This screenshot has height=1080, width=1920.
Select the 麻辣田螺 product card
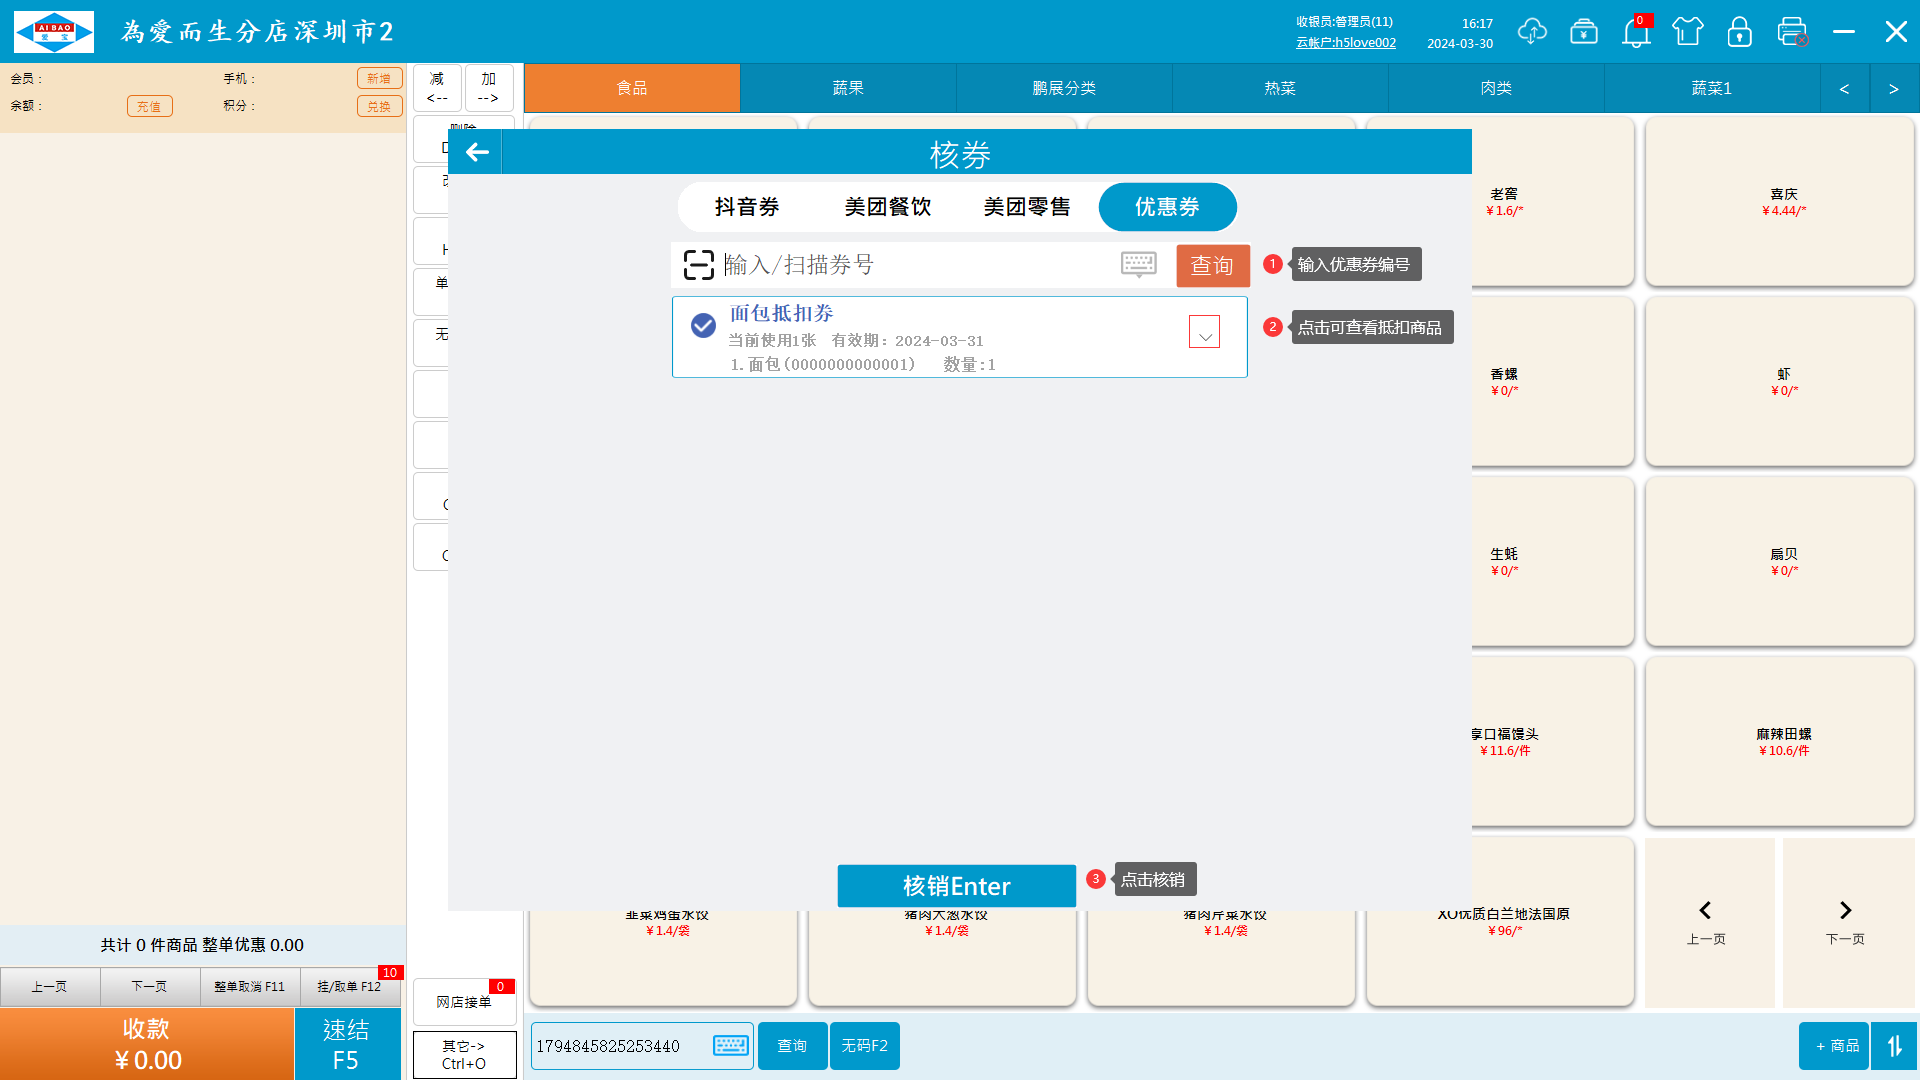[1780, 741]
